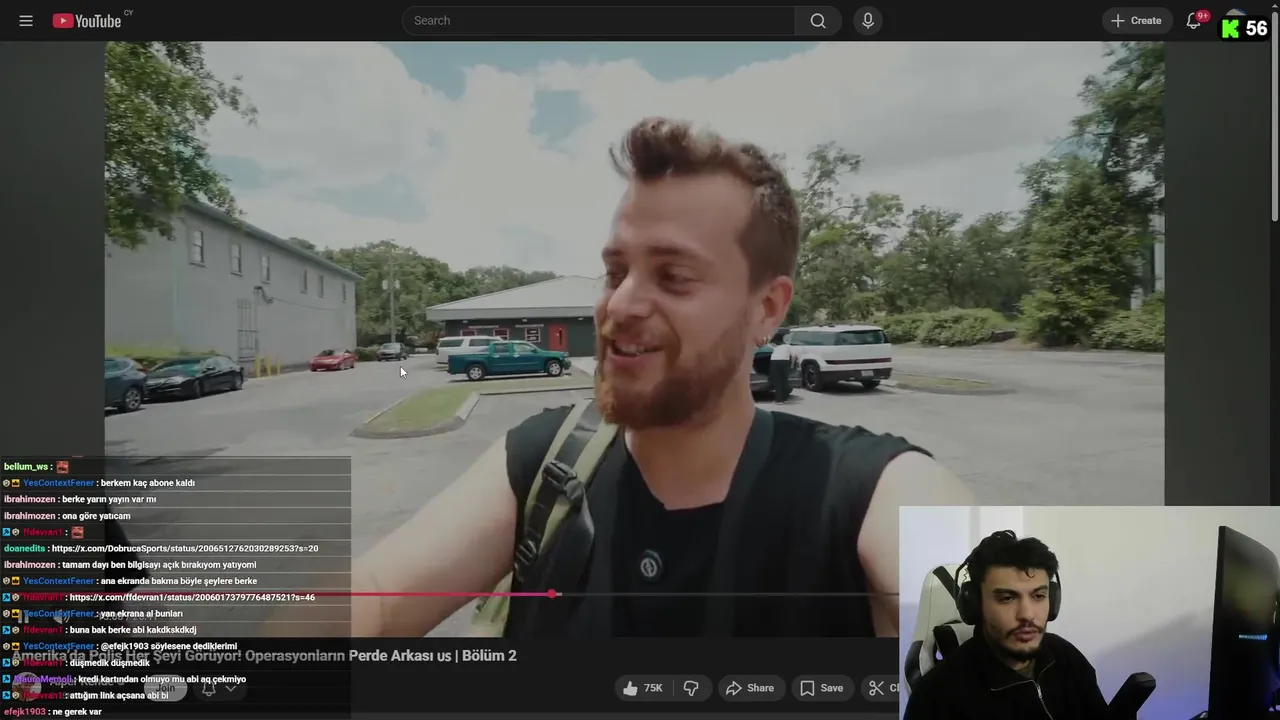
Task: Seek using the red progress bar scrubber
Action: 552,594
